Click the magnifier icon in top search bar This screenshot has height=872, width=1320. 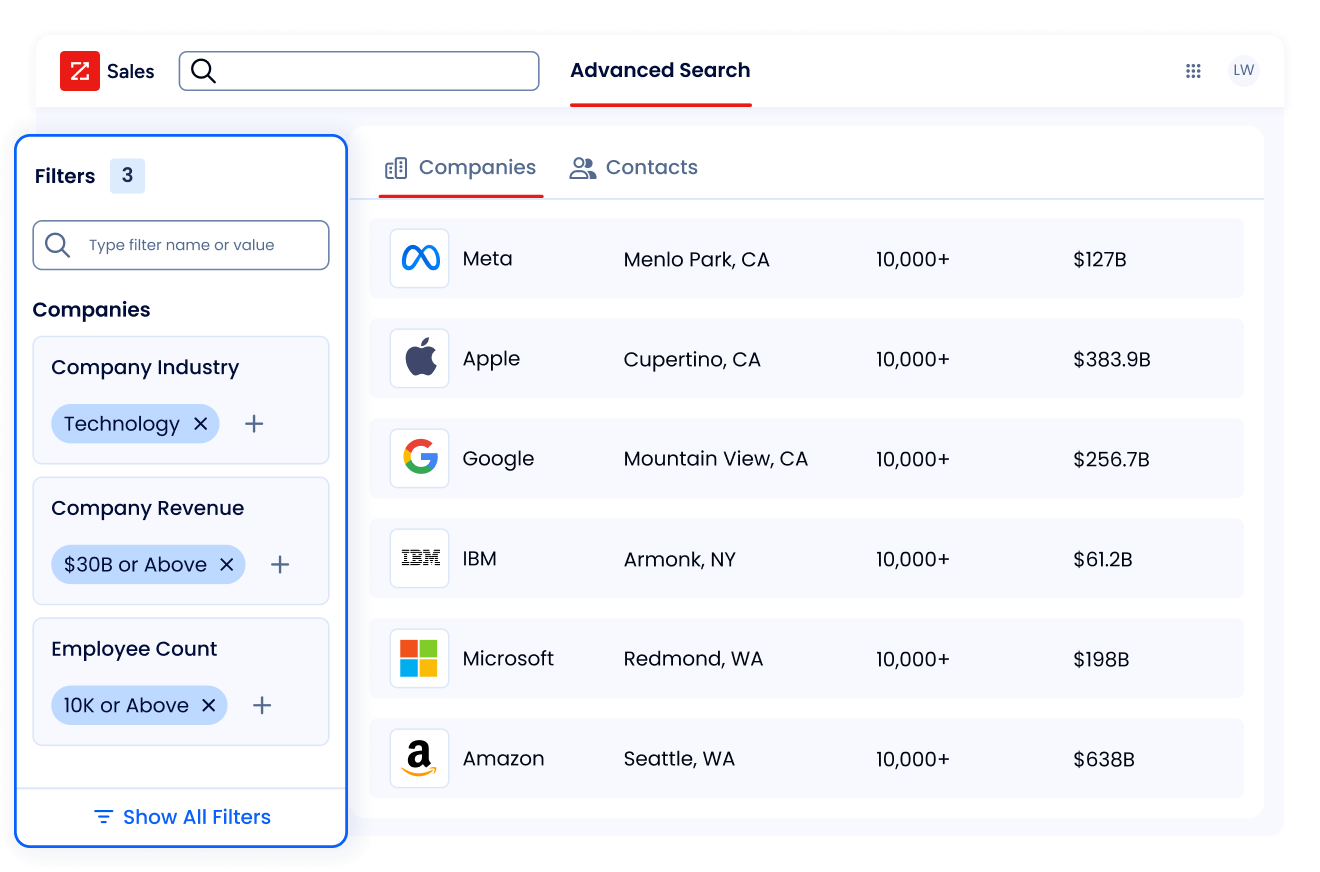pos(203,71)
